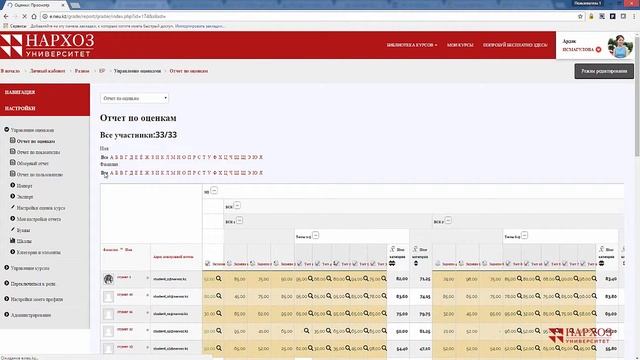Viewport: 640px width, 360px height.
Task: Stop loading the page with the X button
Action: coord(24,16)
